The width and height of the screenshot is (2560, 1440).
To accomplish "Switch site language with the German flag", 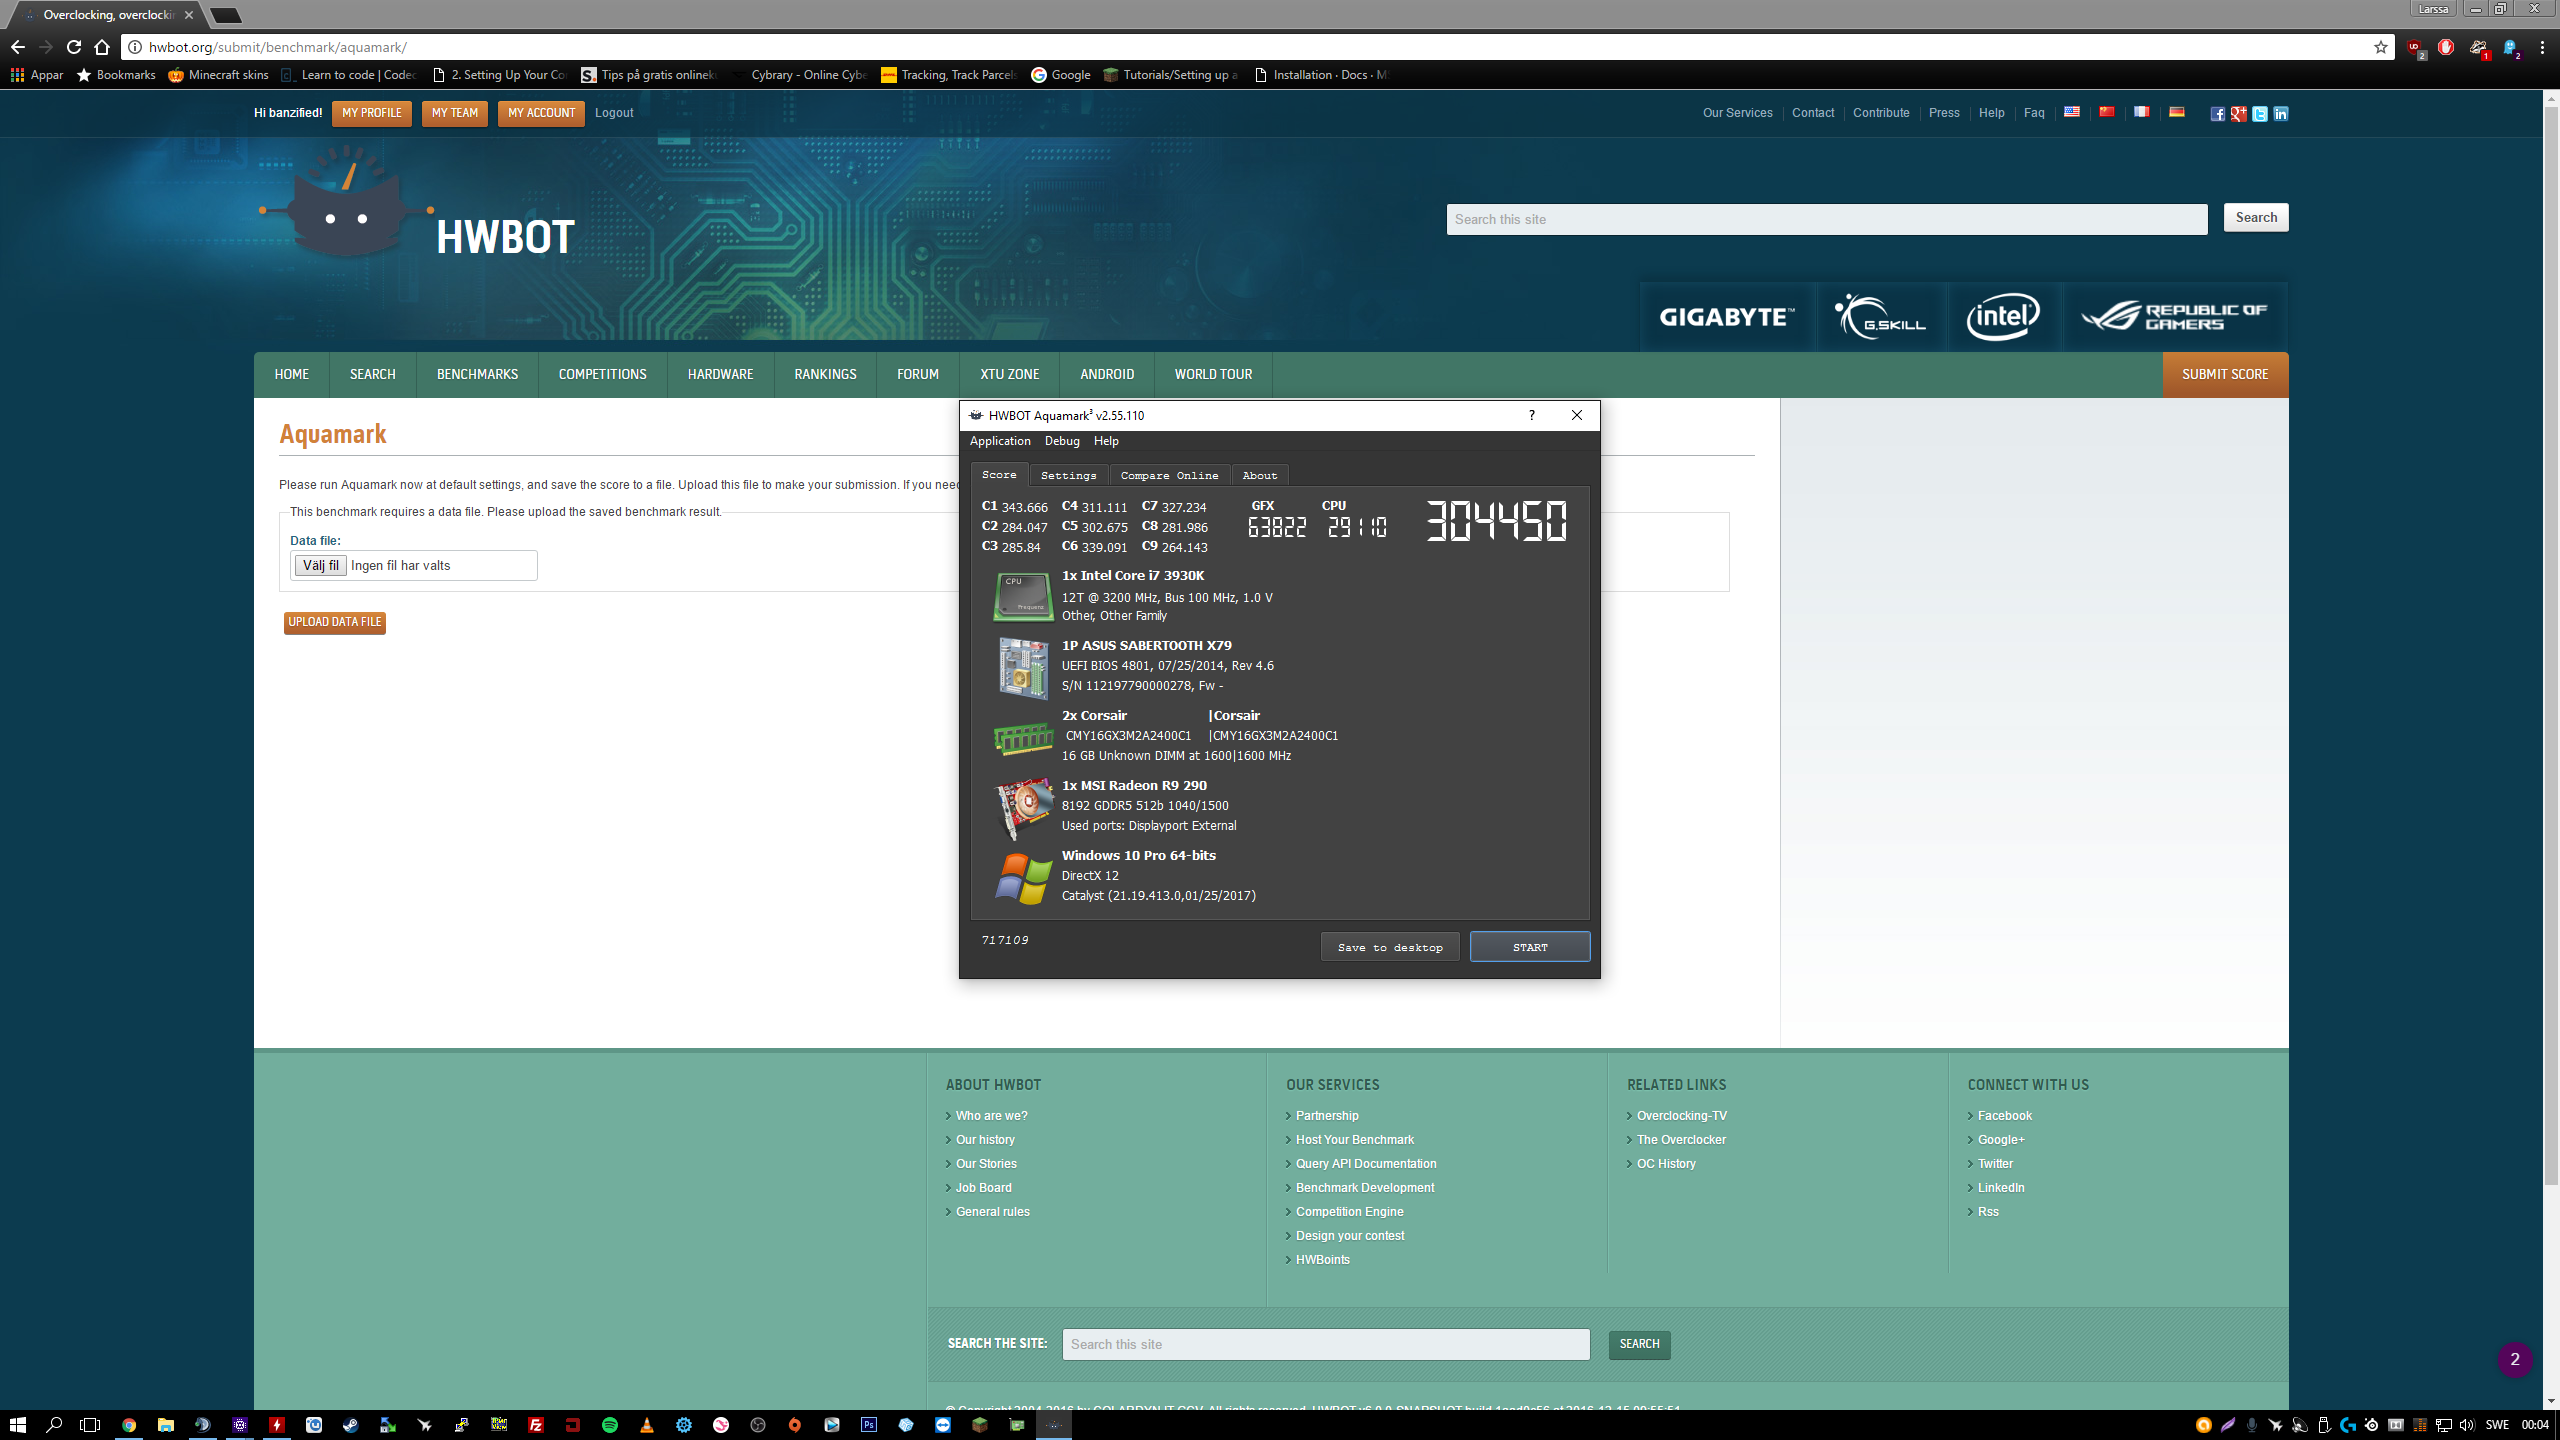I will click(x=2176, y=112).
